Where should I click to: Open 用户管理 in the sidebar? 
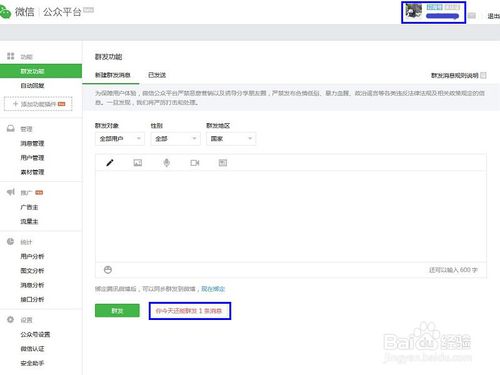point(32,158)
